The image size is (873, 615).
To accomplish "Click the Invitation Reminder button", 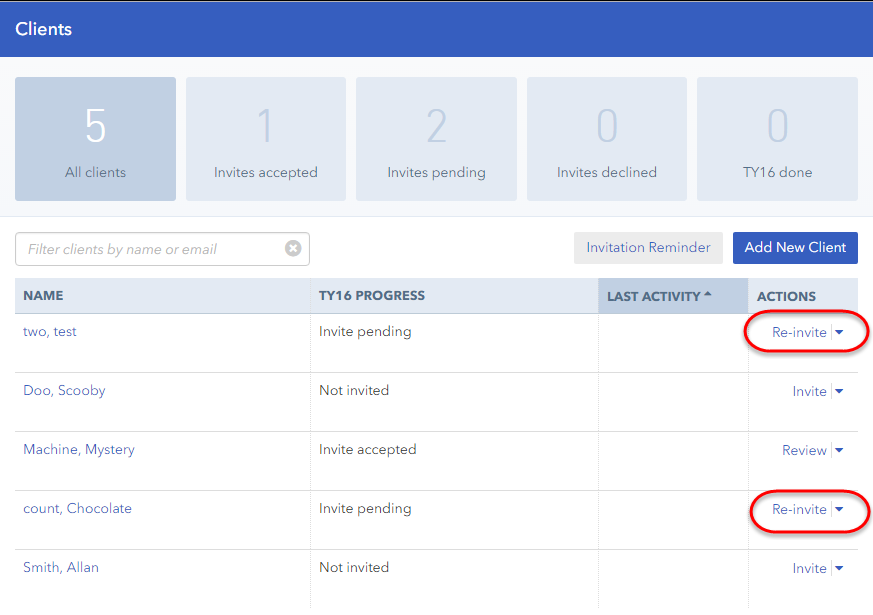I will (x=648, y=248).
